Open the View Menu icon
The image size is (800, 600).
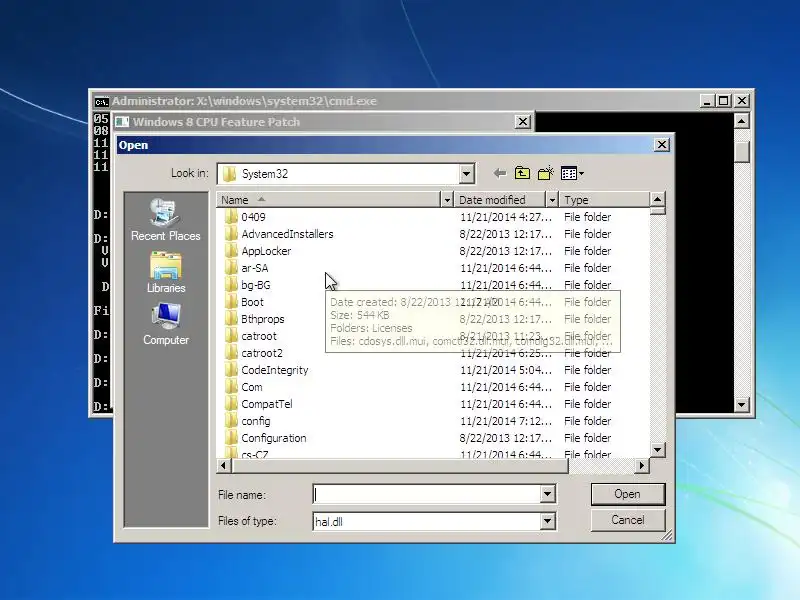point(571,173)
